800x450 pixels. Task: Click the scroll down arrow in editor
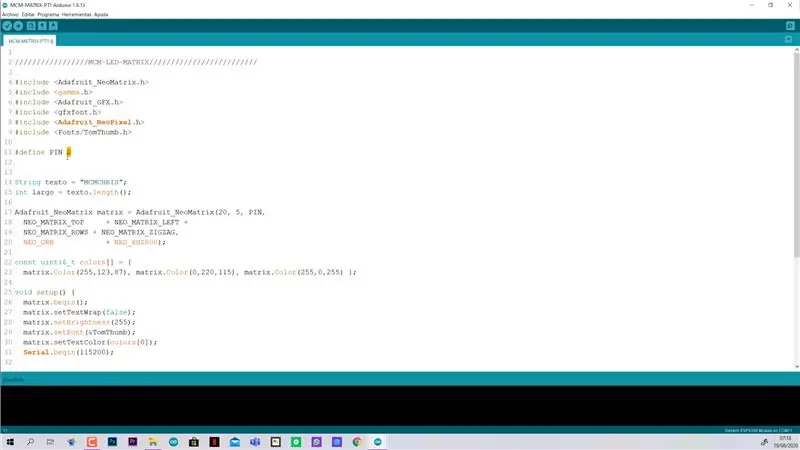pos(796,366)
